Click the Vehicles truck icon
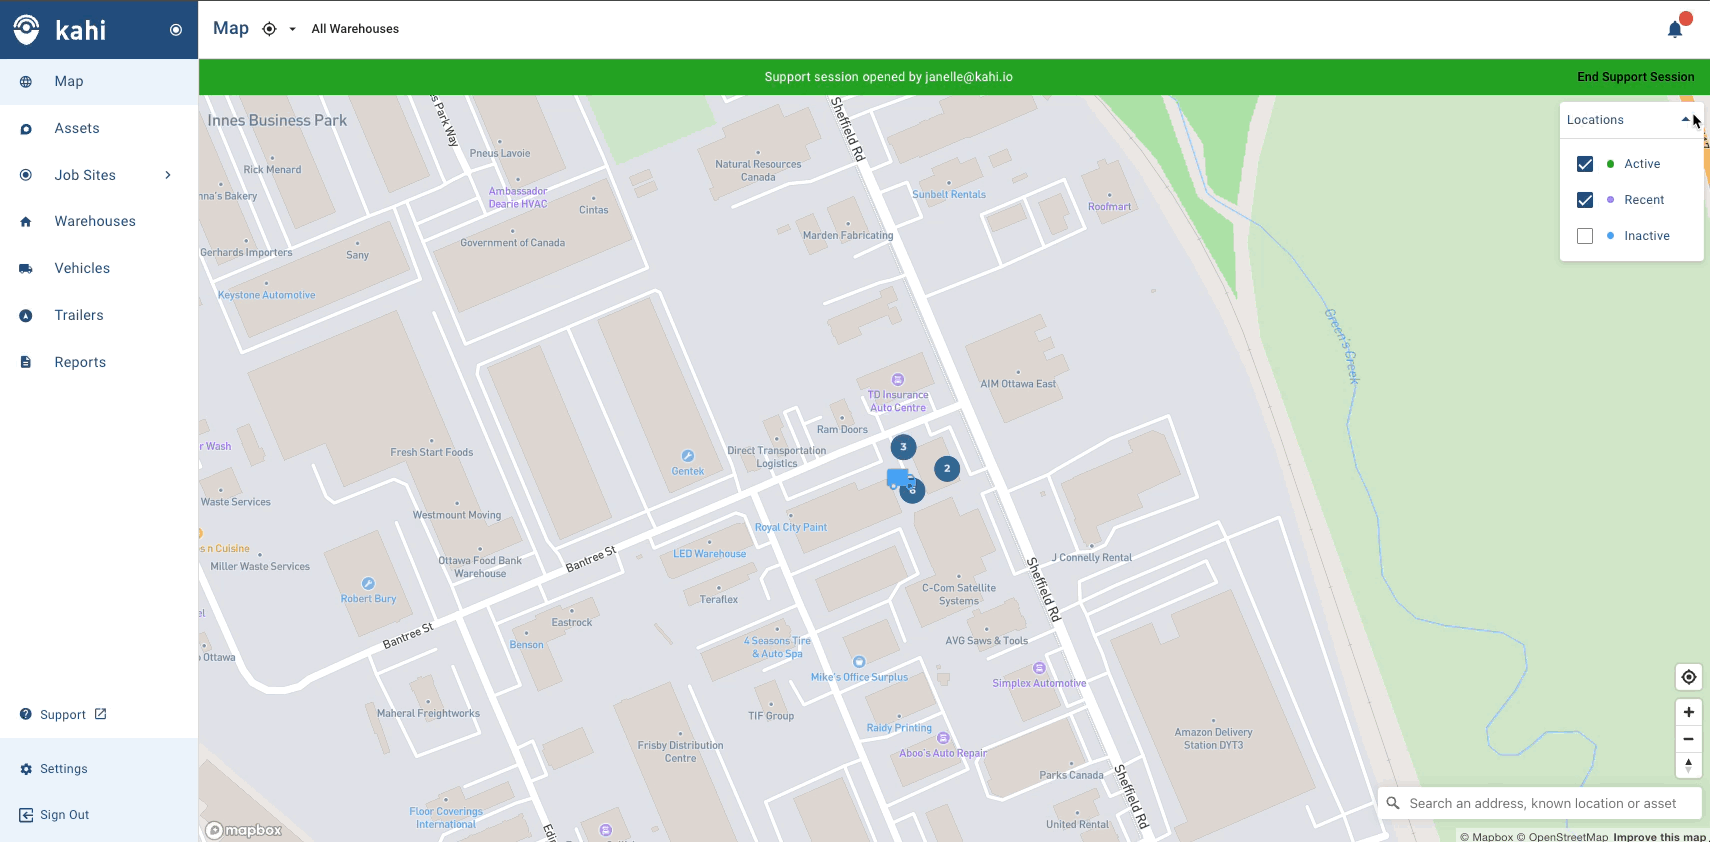 pyautogui.click(x=26, y=269)
